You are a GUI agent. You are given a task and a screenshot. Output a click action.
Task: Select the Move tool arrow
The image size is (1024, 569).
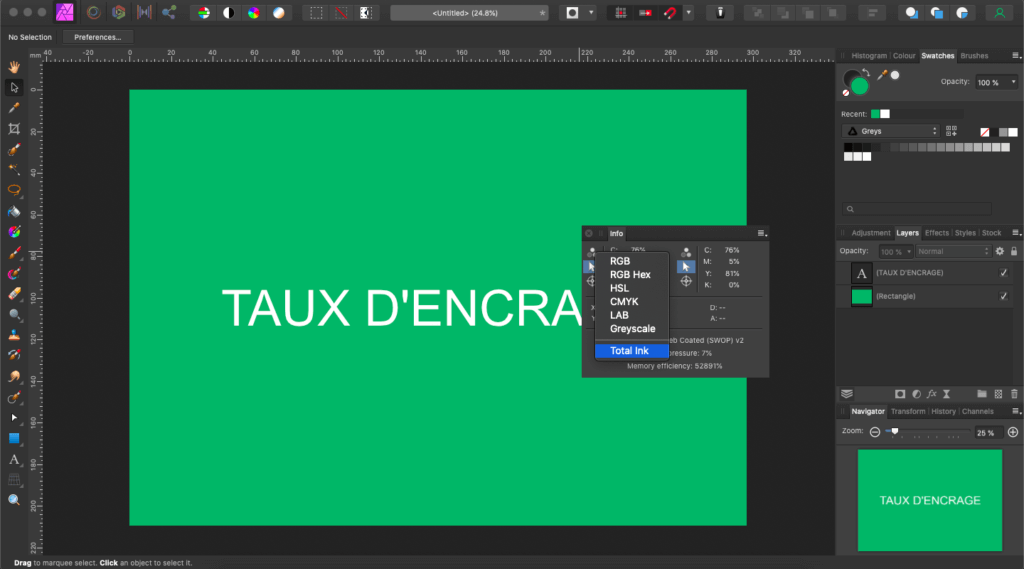(x=14, y=88)
